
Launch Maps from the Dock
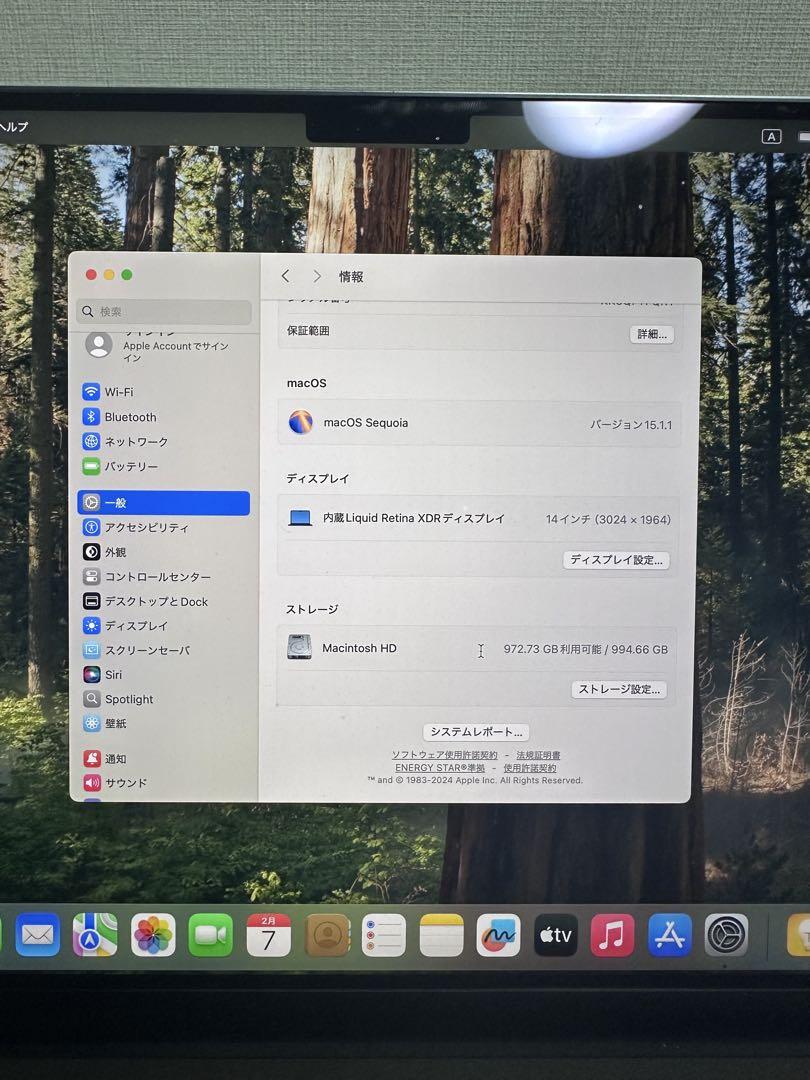point(95,935)
